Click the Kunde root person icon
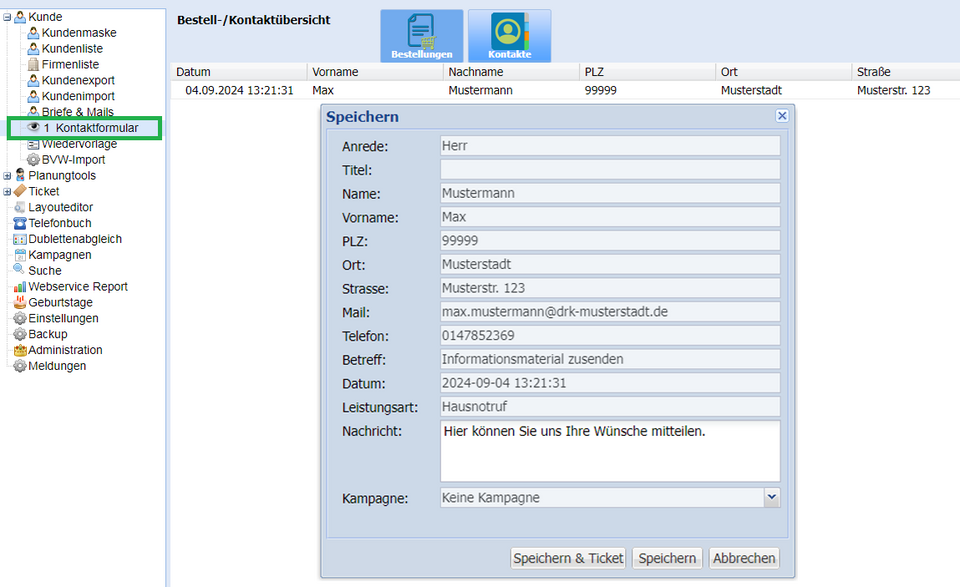Viewport: 960px width, 587px height. [x=20, y=17]
